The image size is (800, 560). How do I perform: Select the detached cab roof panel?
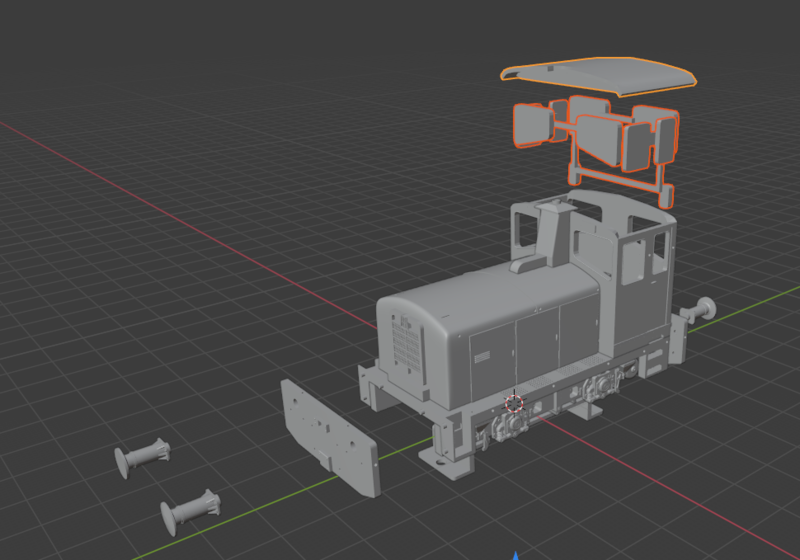point(600,77)
